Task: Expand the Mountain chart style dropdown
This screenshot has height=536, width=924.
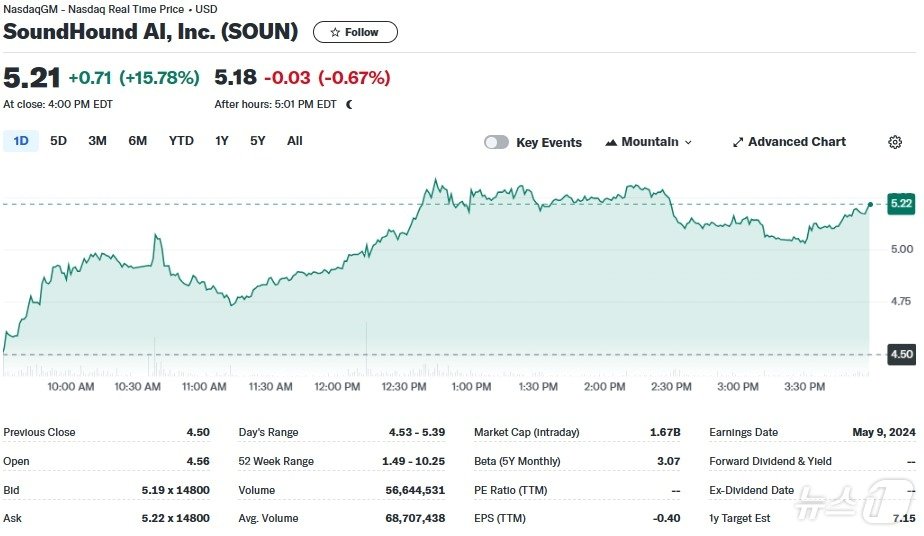Action: point(688,142)
